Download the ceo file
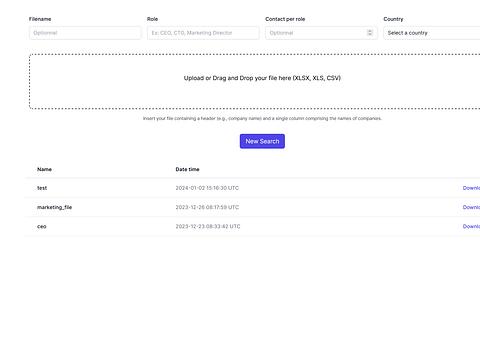Viewport: 480px width, 360px height. 471,226
